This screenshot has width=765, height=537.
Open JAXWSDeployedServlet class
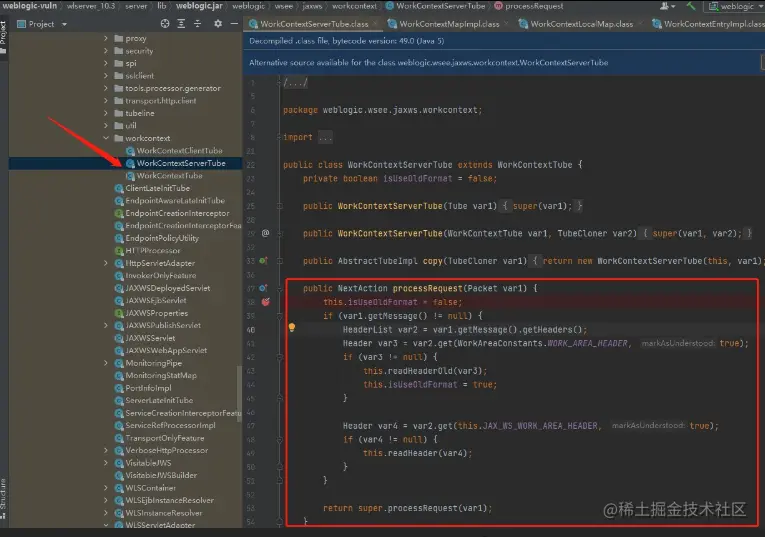point(167,288)
